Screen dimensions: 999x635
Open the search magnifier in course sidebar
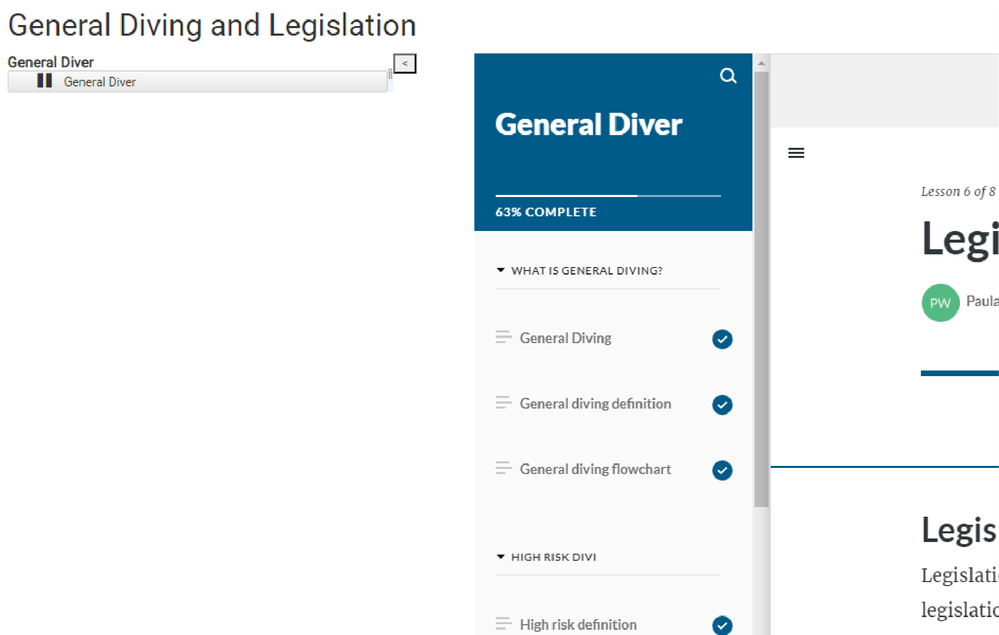pyautogui.click(x=728, y=76)
